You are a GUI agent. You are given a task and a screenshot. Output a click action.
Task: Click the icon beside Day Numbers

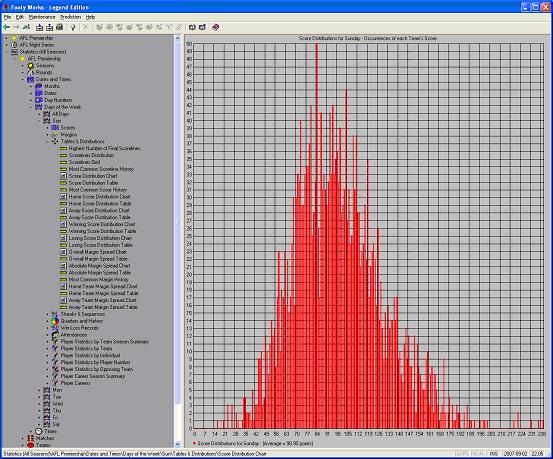pos(39,100)
